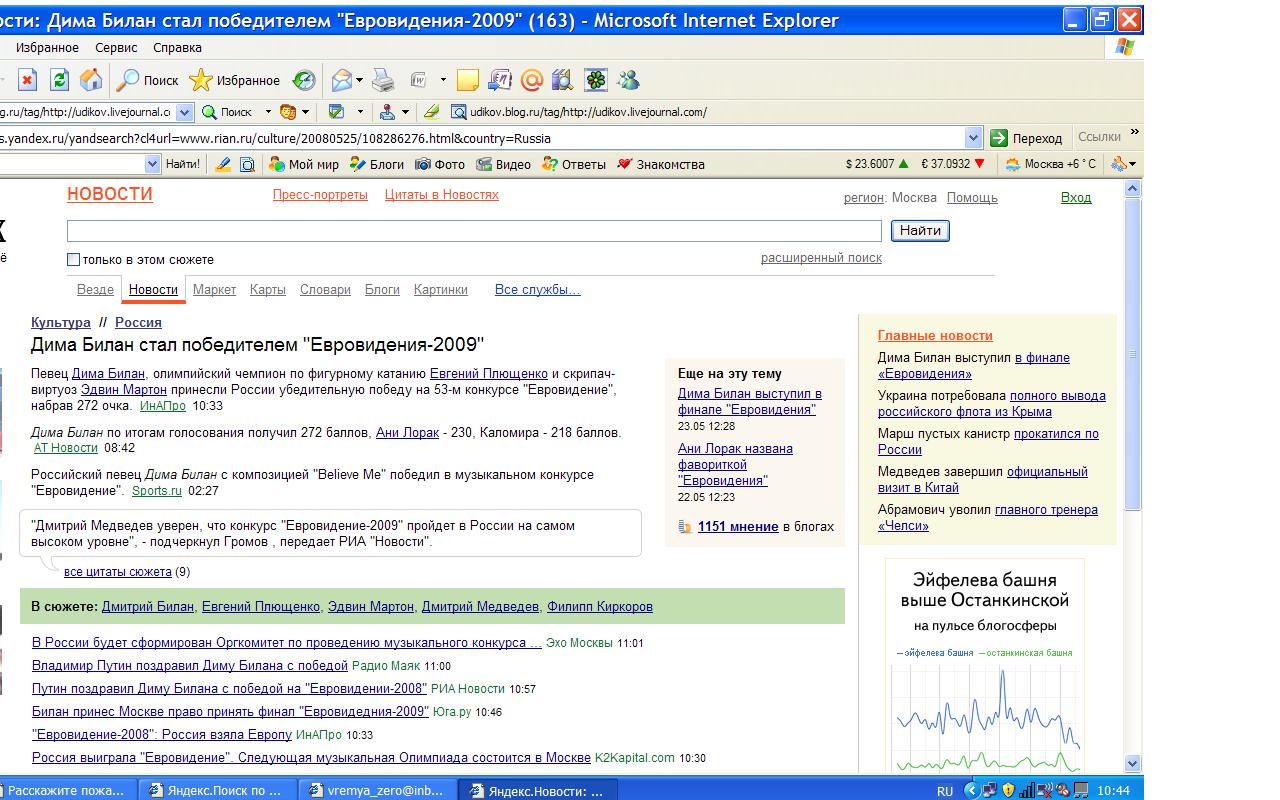The height and width of the screenshot is (800, 1280).
Task: Click the highlighter pen icon in second toolbar
Action: click(431, 112)
